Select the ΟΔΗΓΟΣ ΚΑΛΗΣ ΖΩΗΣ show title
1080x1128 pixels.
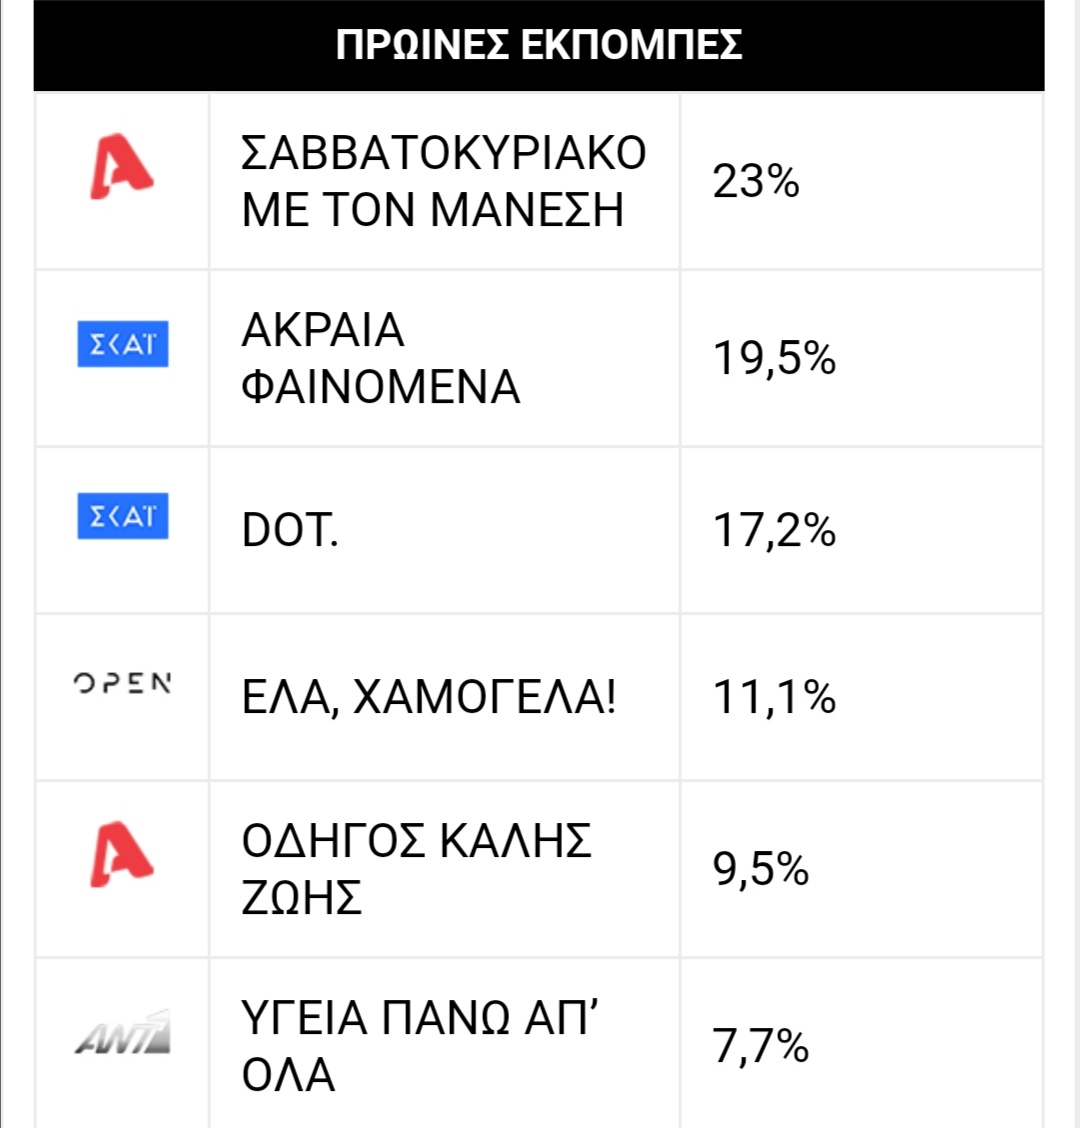point(417,869)
